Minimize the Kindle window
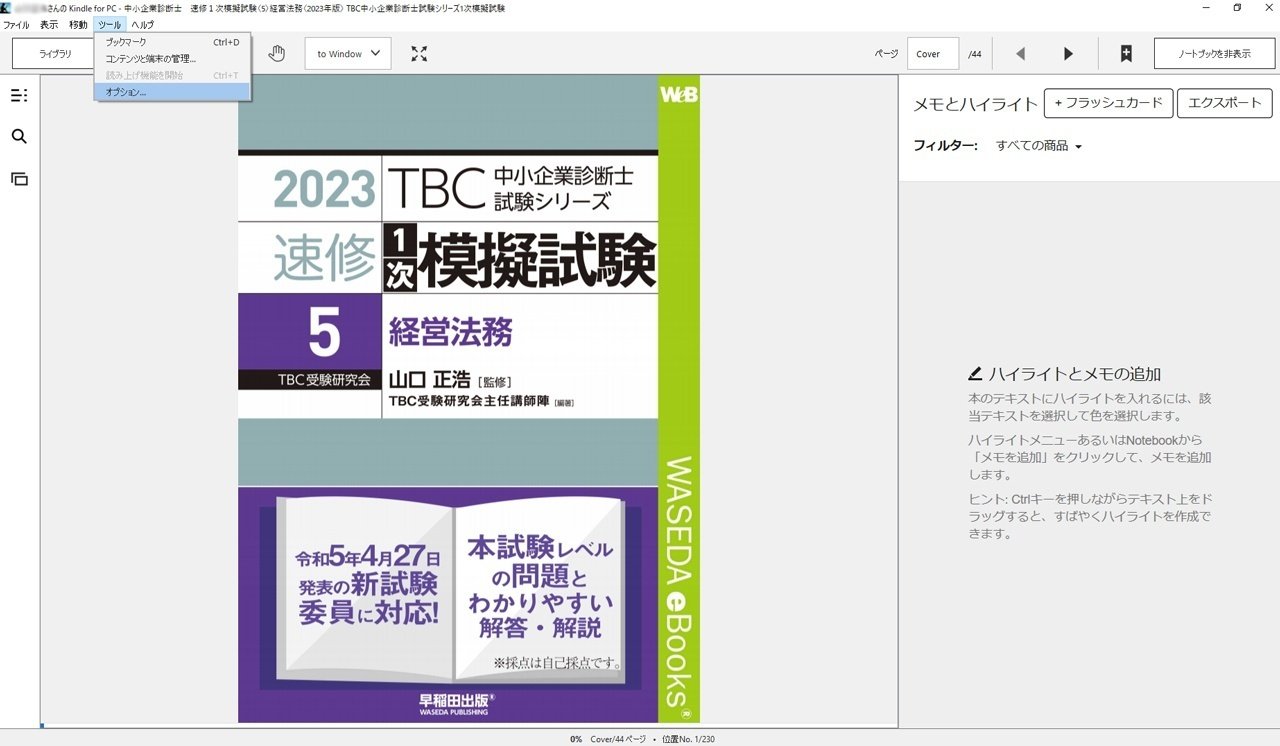1280x746 pixels. tap(1208, 8)
